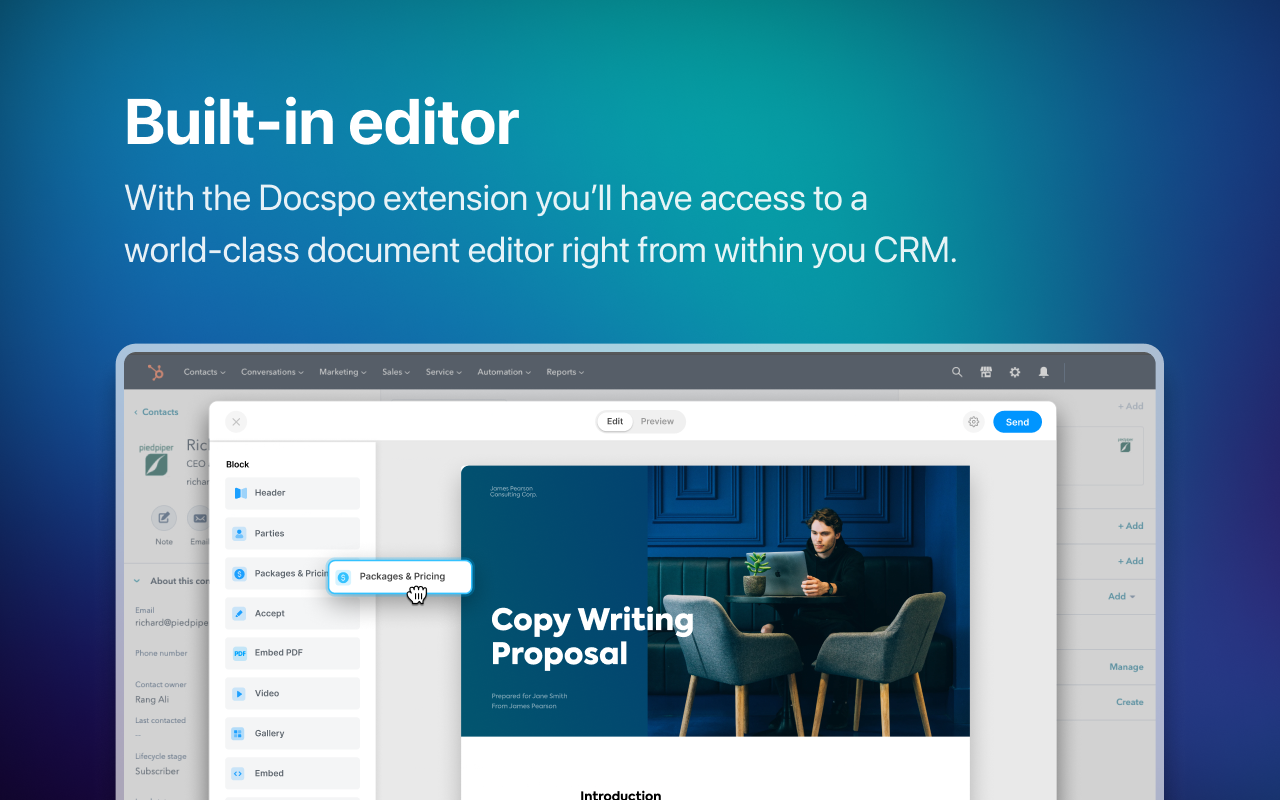Select the Accept block pencil icon
Screen dimensions: 1280x800
pos(239,613)
